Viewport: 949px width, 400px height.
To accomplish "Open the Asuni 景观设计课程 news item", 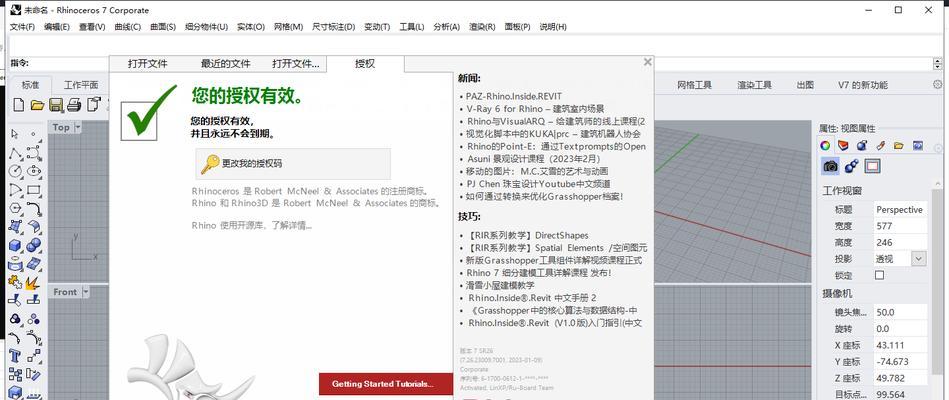I will click(533, 159).
